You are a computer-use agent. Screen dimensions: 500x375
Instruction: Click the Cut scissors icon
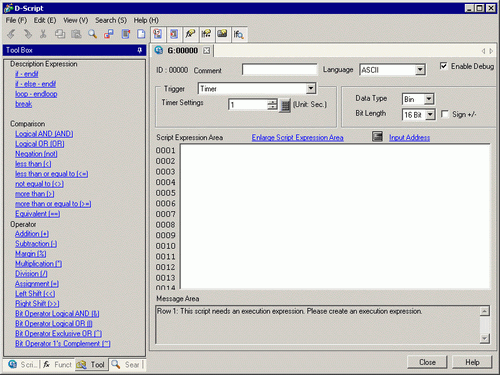tap(43, 34)
